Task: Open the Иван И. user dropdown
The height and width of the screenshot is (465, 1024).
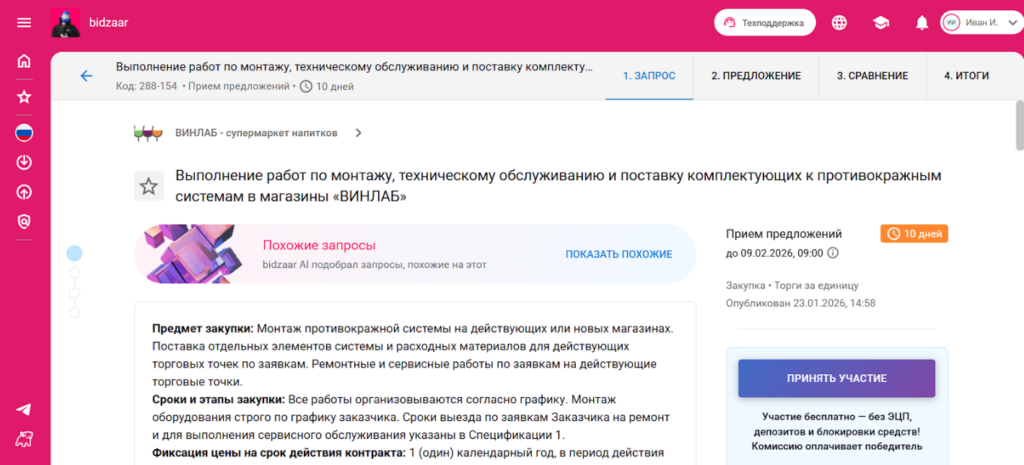Action: 978,22
